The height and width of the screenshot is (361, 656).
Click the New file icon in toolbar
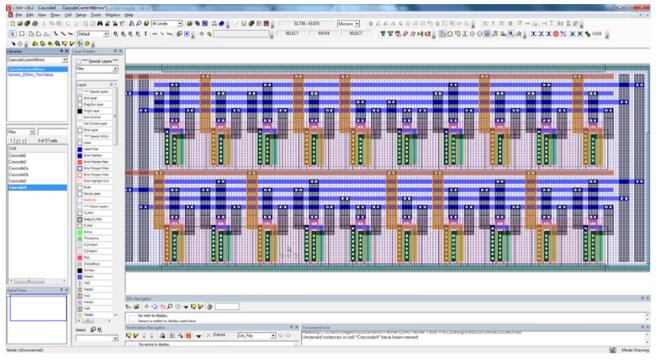coord(12,24)
